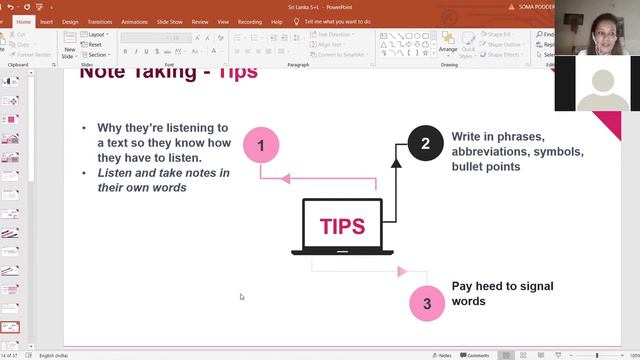Switch to the Transitions tab

tap(100, 22)
